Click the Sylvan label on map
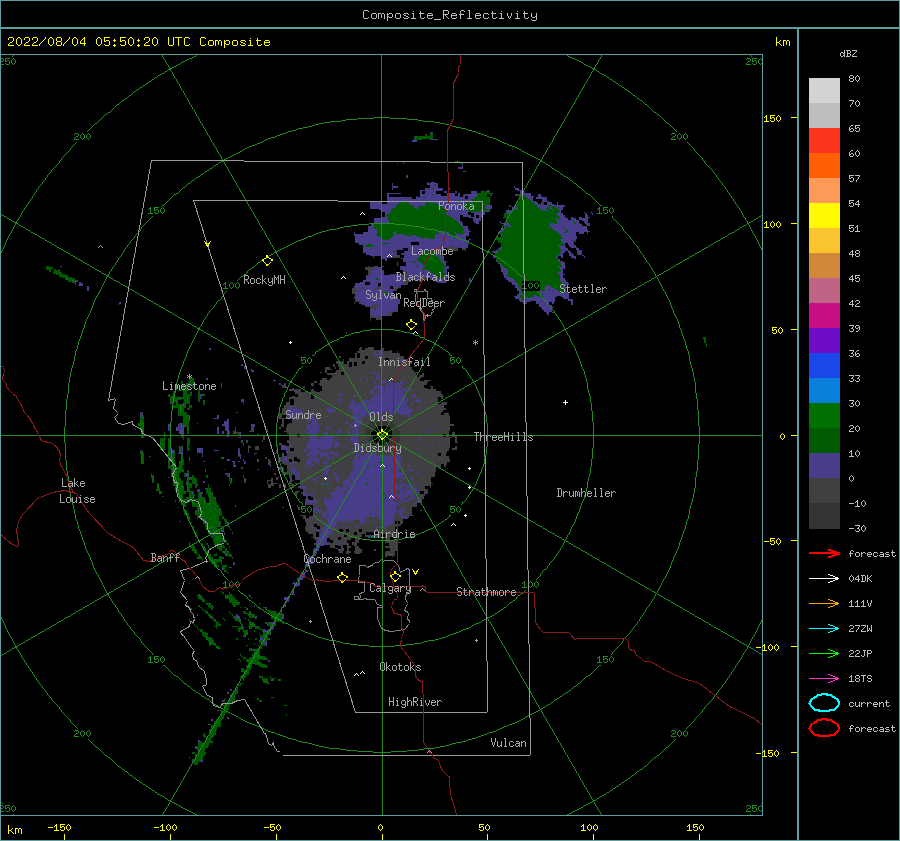This screenshot has height=841, width=900. (x=383, y=295)
